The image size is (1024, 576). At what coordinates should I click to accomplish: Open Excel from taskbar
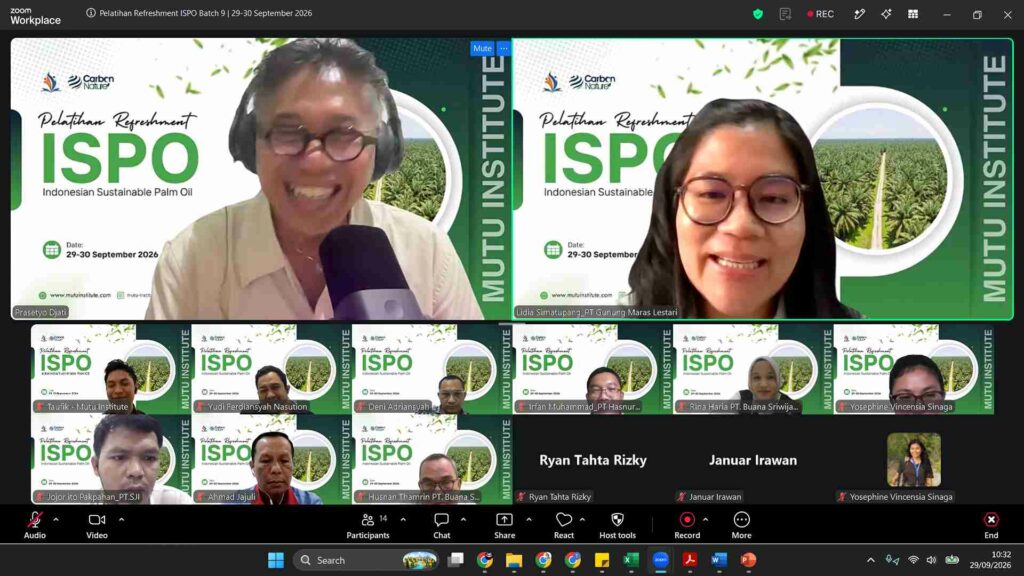pos(631,560)
